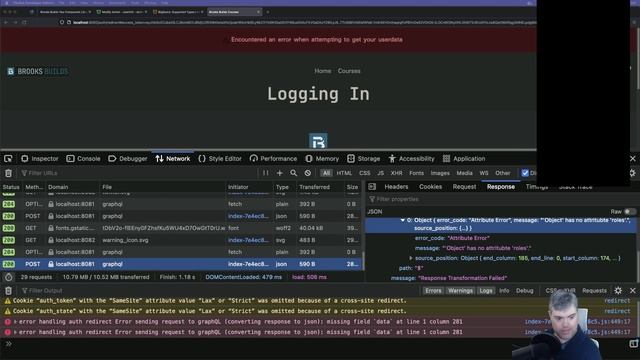Enable the Info console filter
This screenshot has height=360, width=640.
tap(504, 291)
